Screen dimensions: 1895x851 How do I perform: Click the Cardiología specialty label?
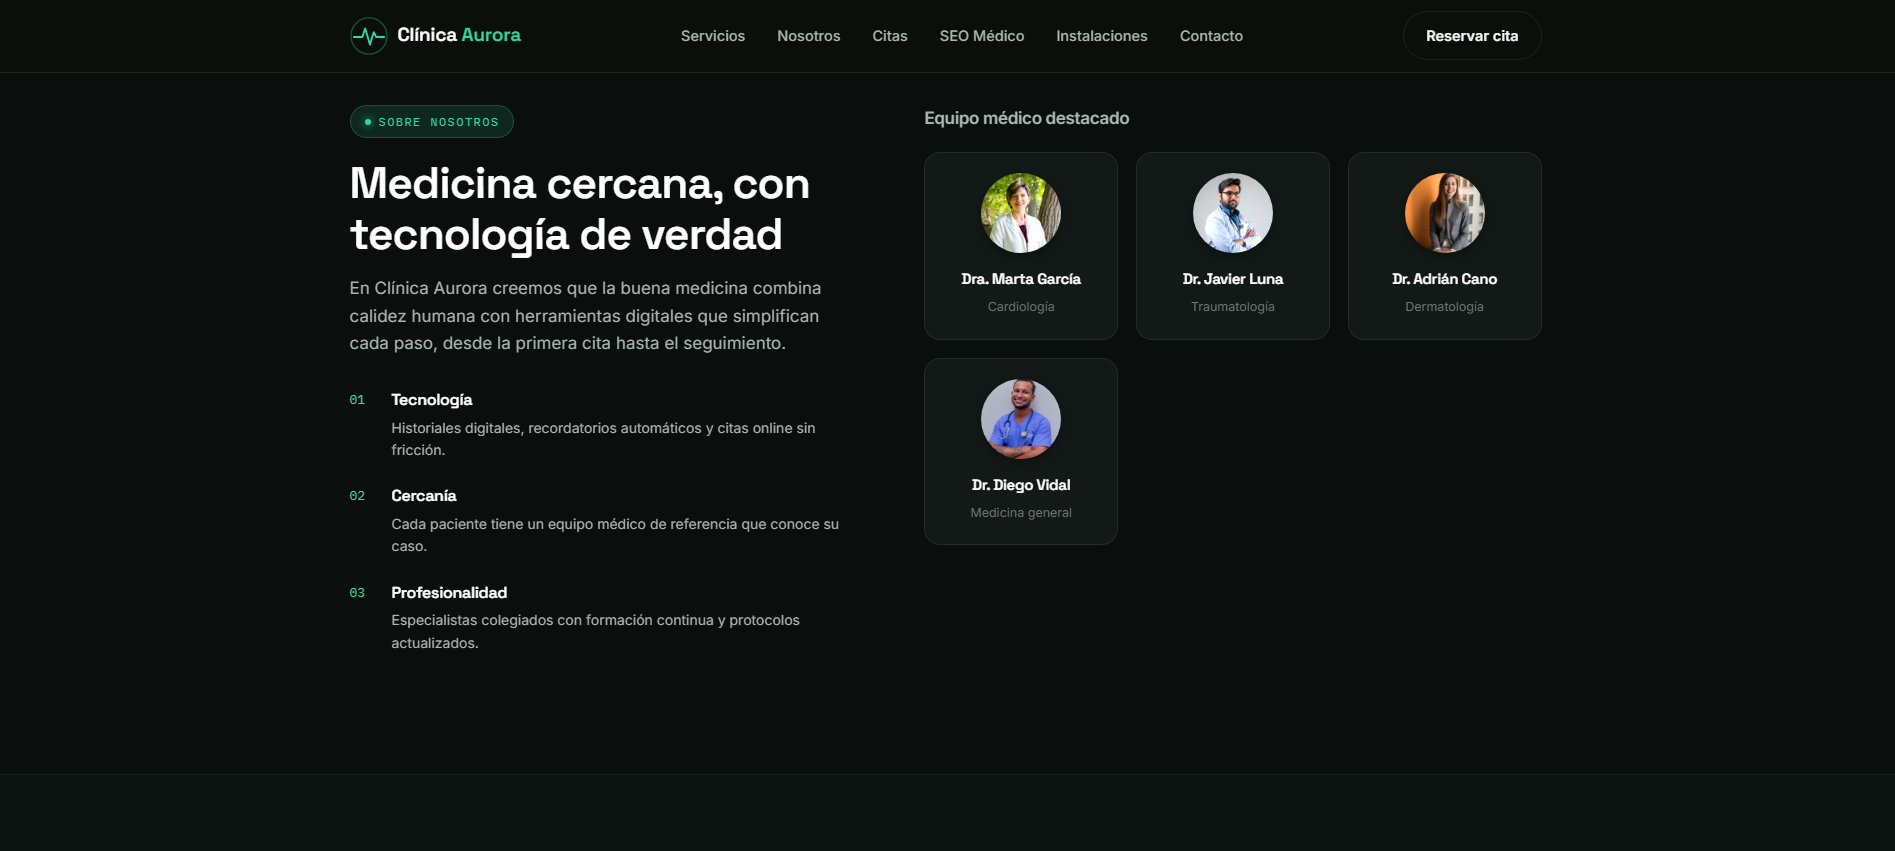point(1021,307)
